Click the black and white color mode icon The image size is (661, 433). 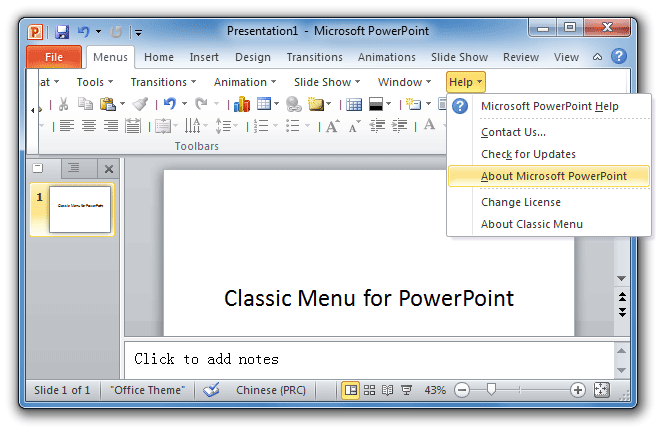[x=376, y=104]
